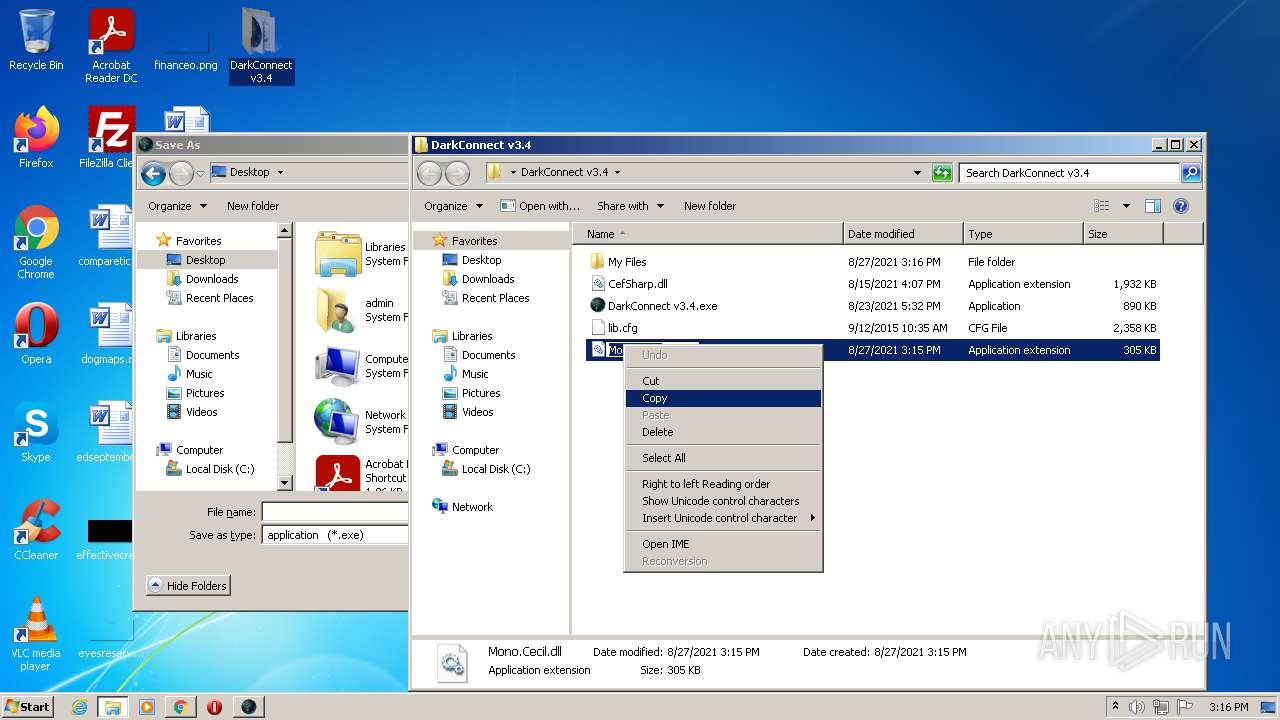Viewport: 1280px width, 720px height.
Task: Click New folder in DarkConnect window
Action: click(x=710, y=206)
